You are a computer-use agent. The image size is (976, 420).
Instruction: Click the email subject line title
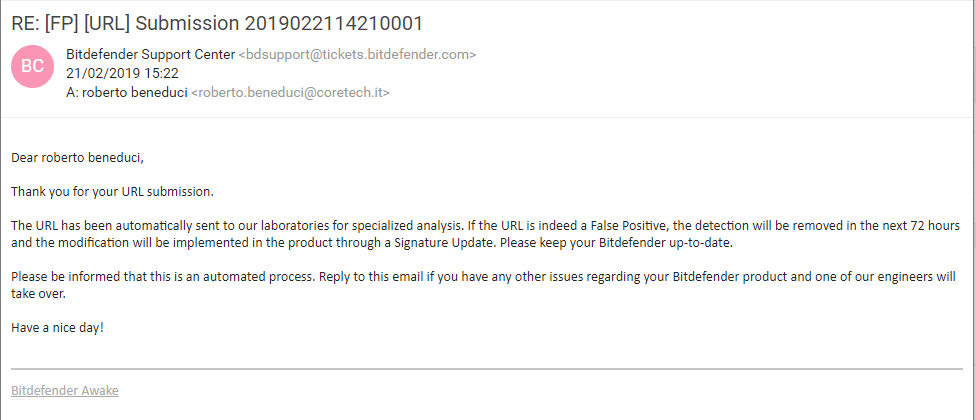click(x=217, y=23)
